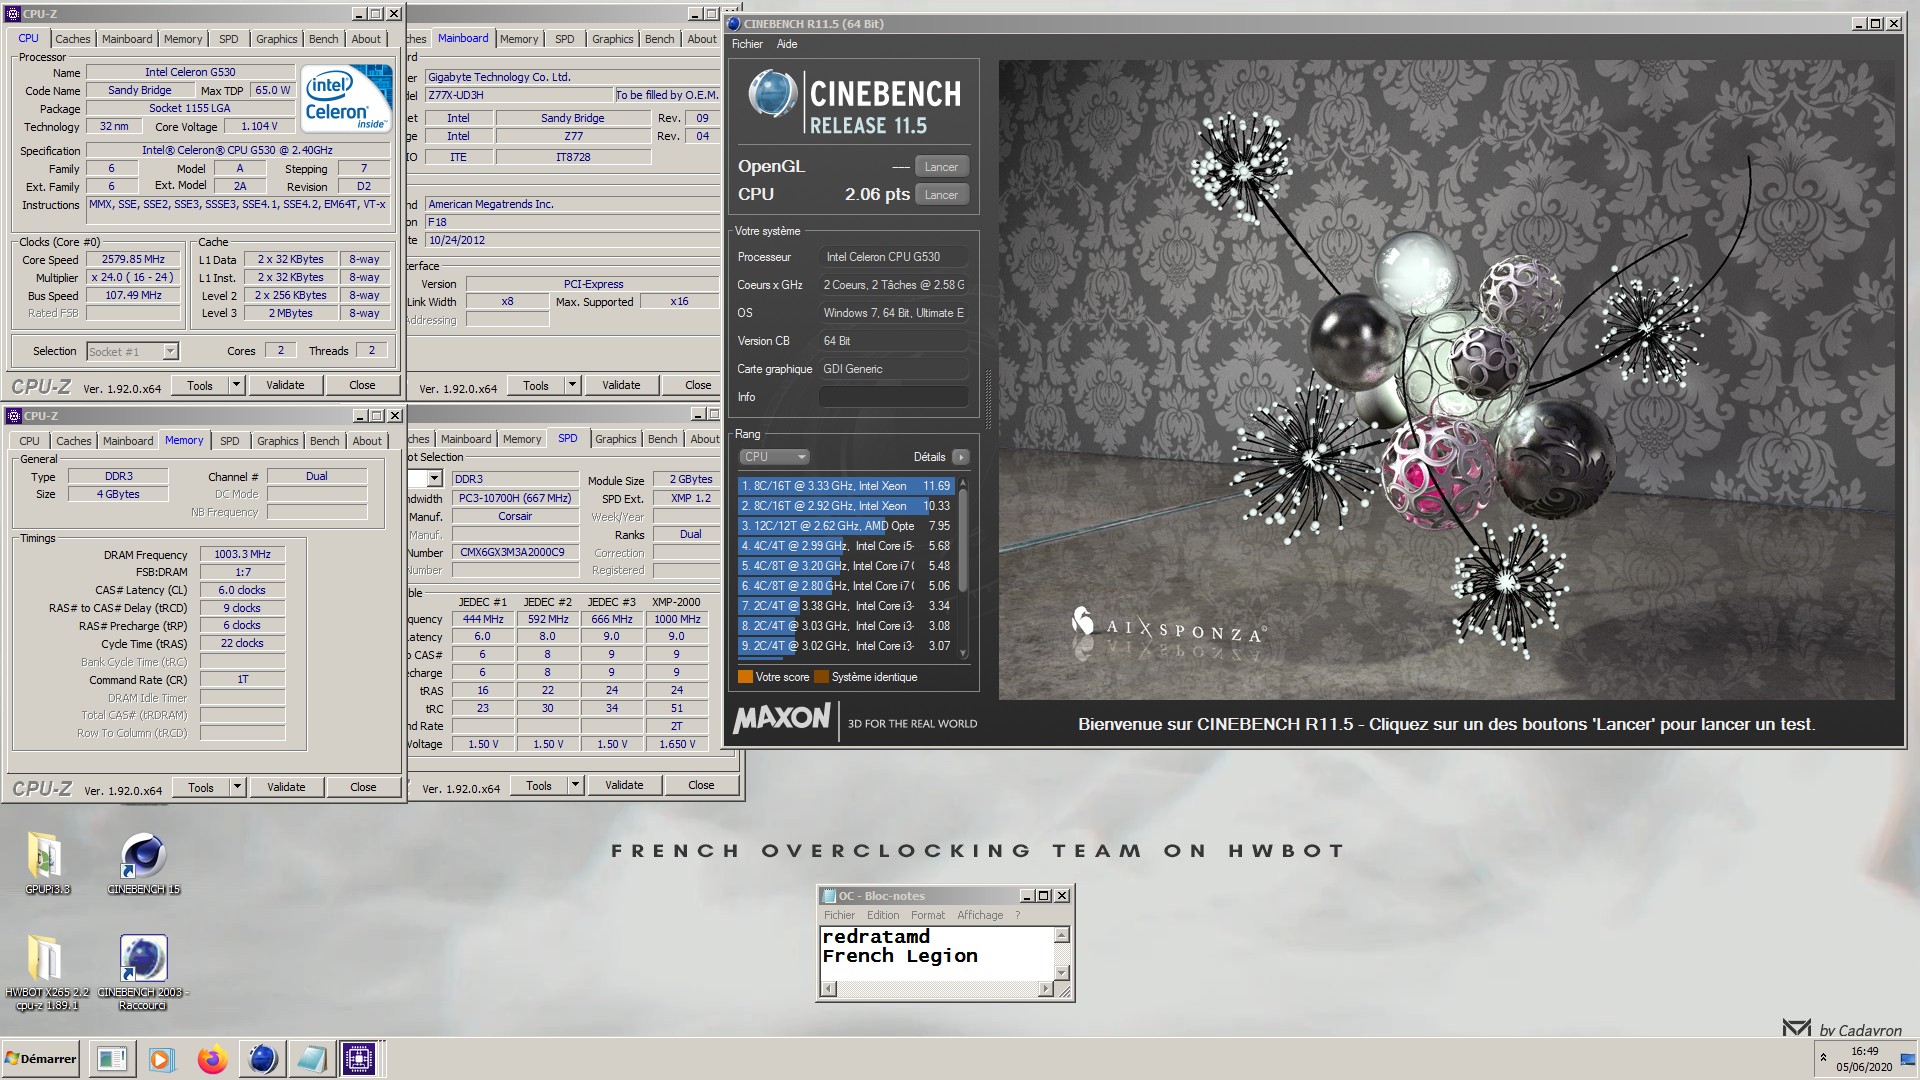
Task: Launch Firefox from the taskbar
Action: (x=212, y=1059)
